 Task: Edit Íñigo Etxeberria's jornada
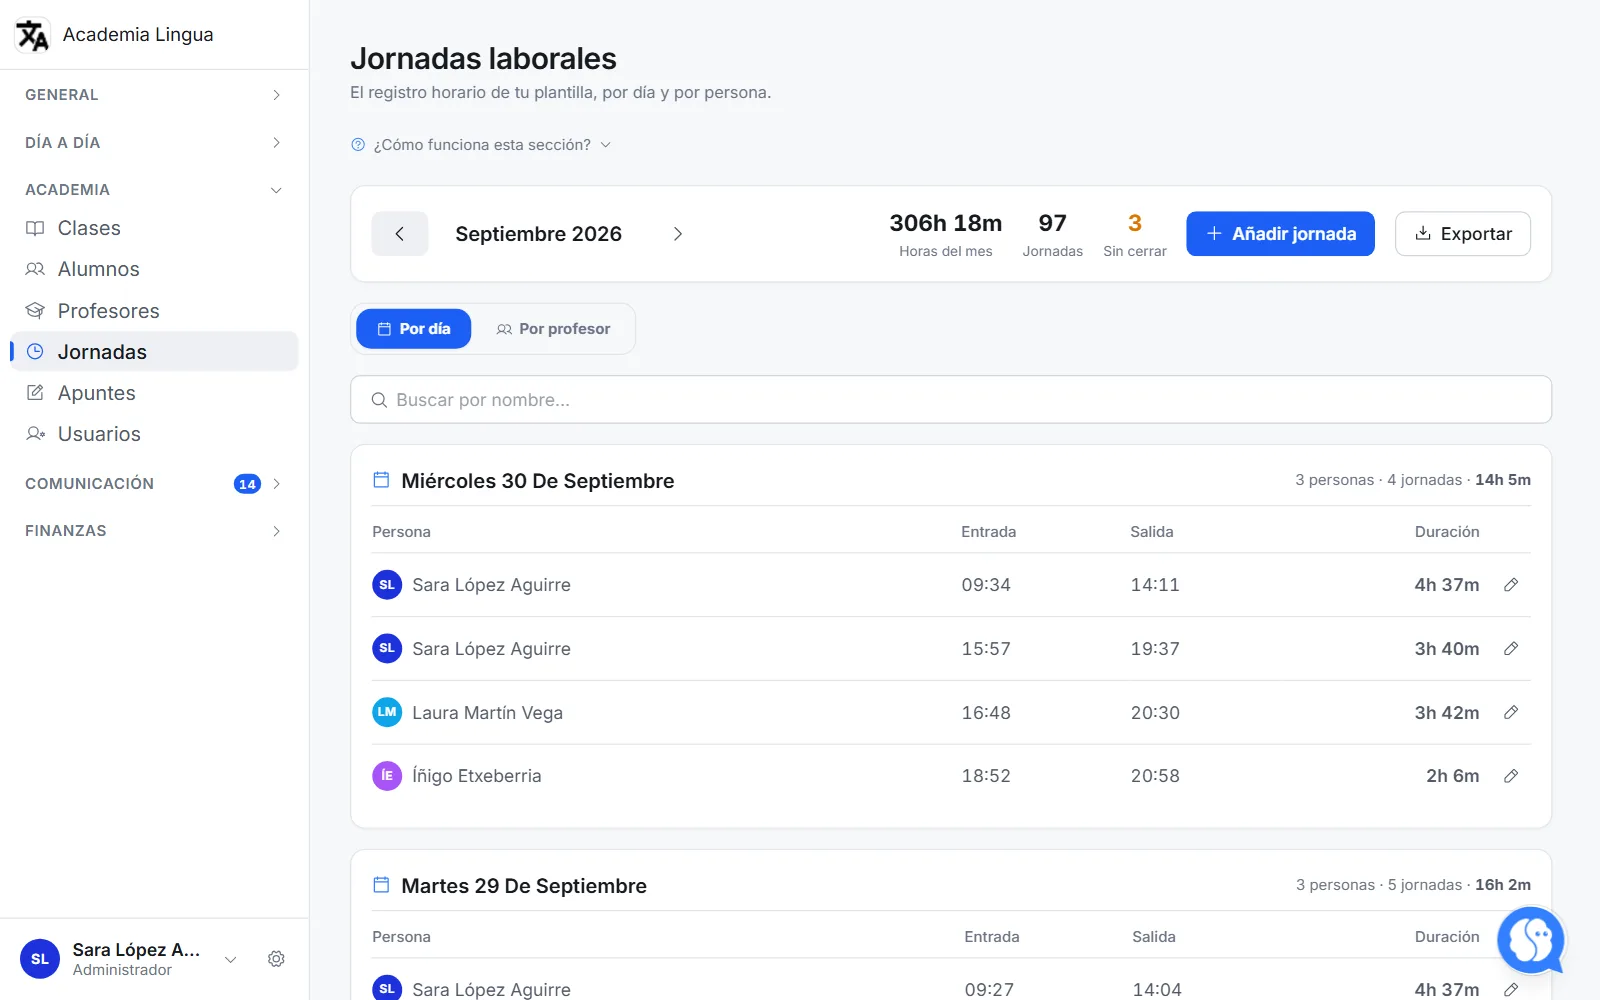click(x=1511, y=776)
